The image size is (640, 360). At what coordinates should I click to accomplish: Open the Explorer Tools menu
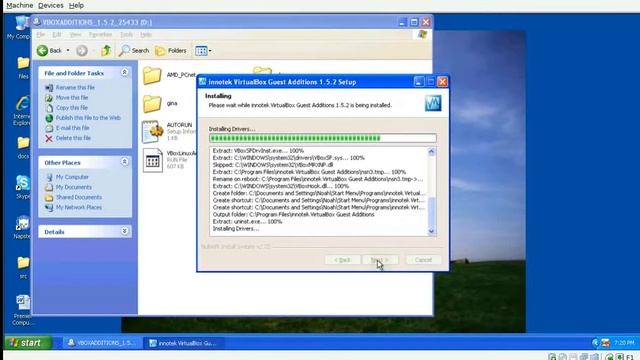pyautogui.click(x=126, y=35)
